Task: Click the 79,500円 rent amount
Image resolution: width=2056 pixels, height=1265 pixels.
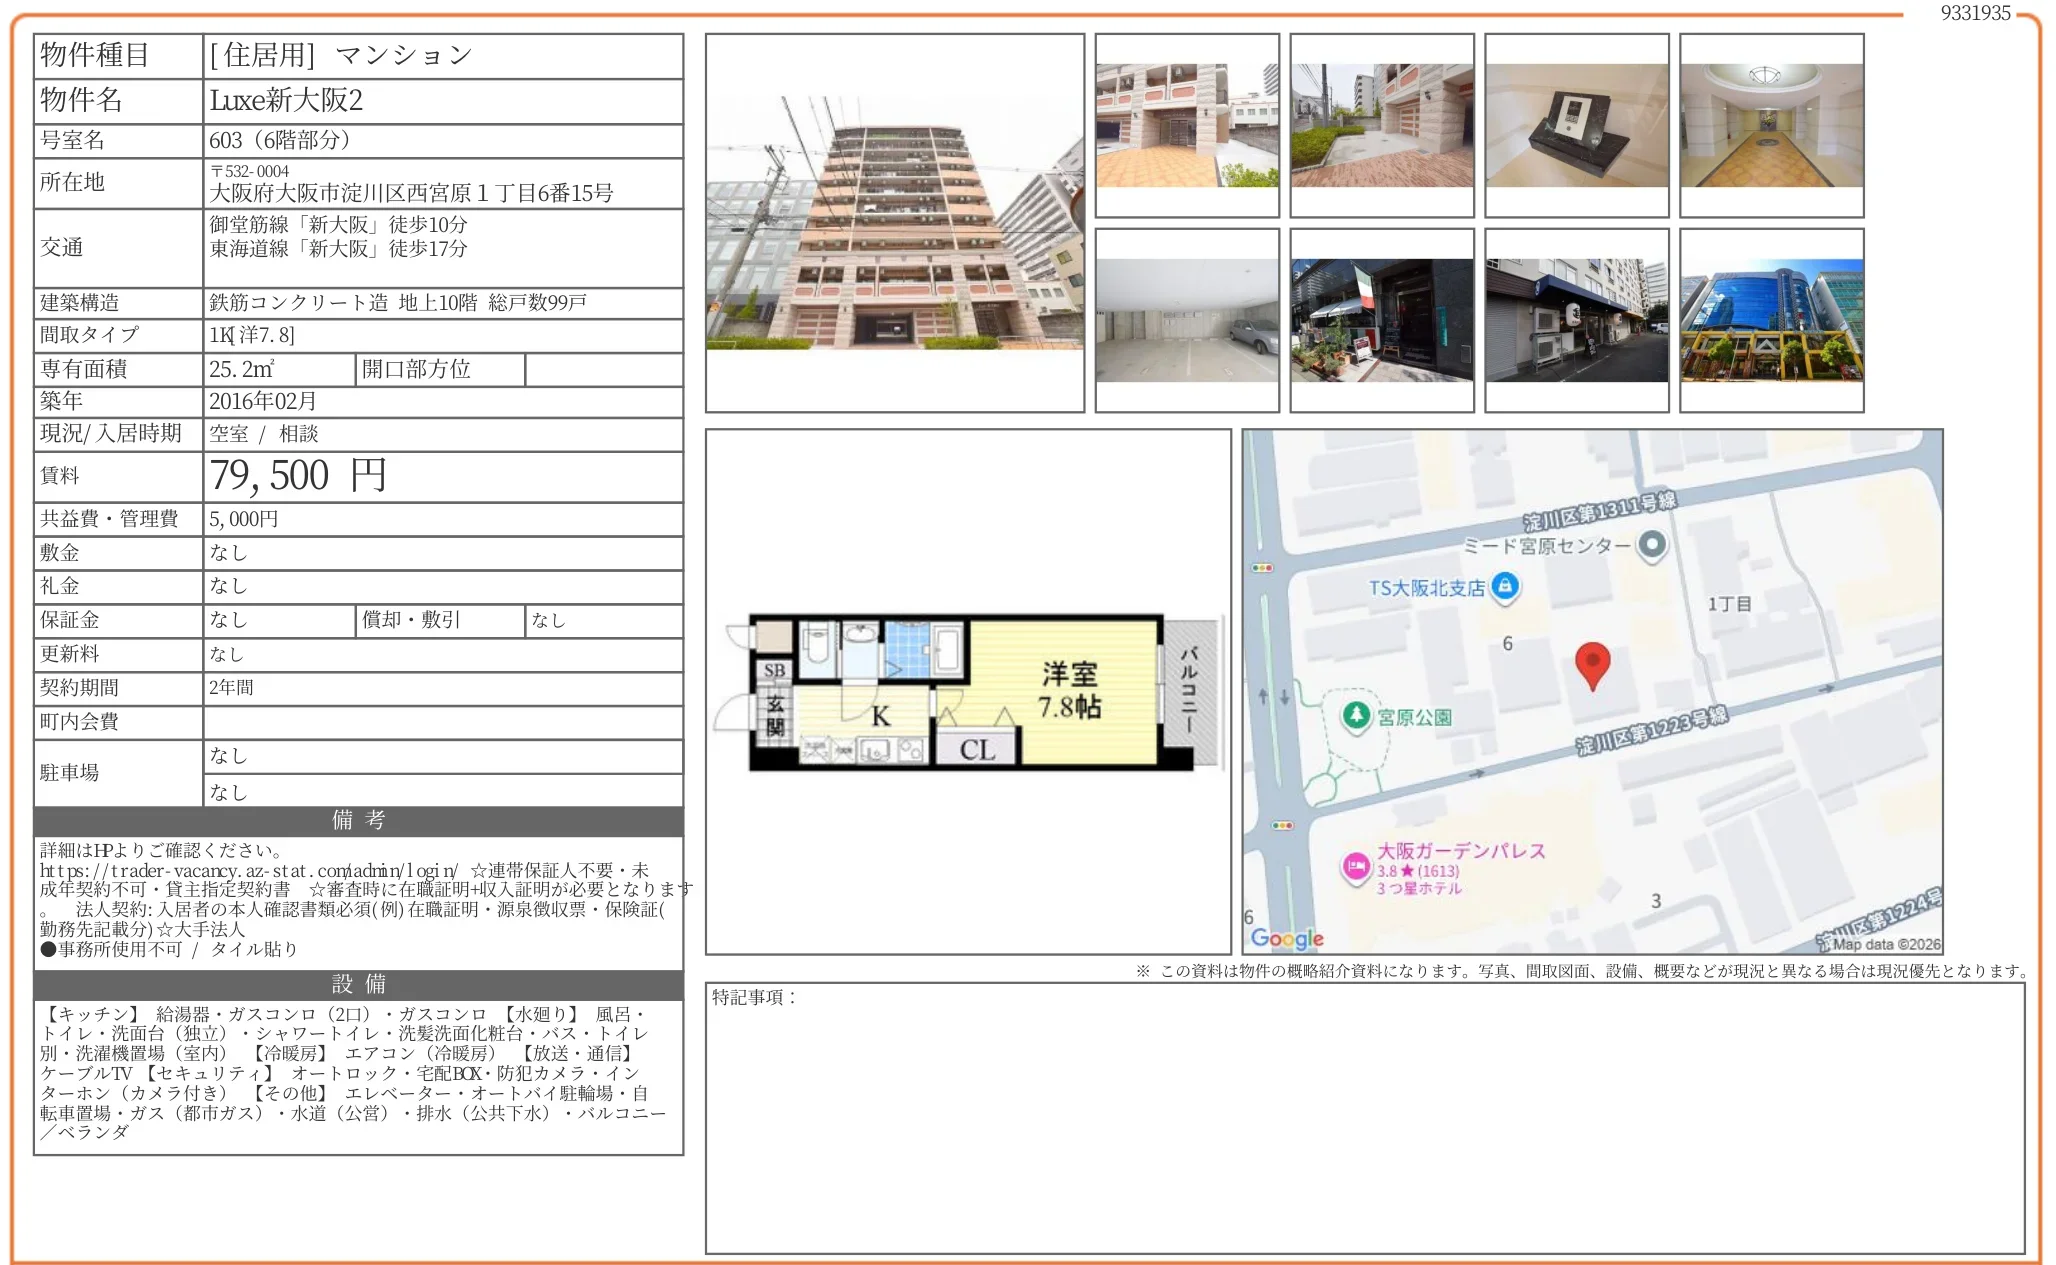Action: [298, 476]
